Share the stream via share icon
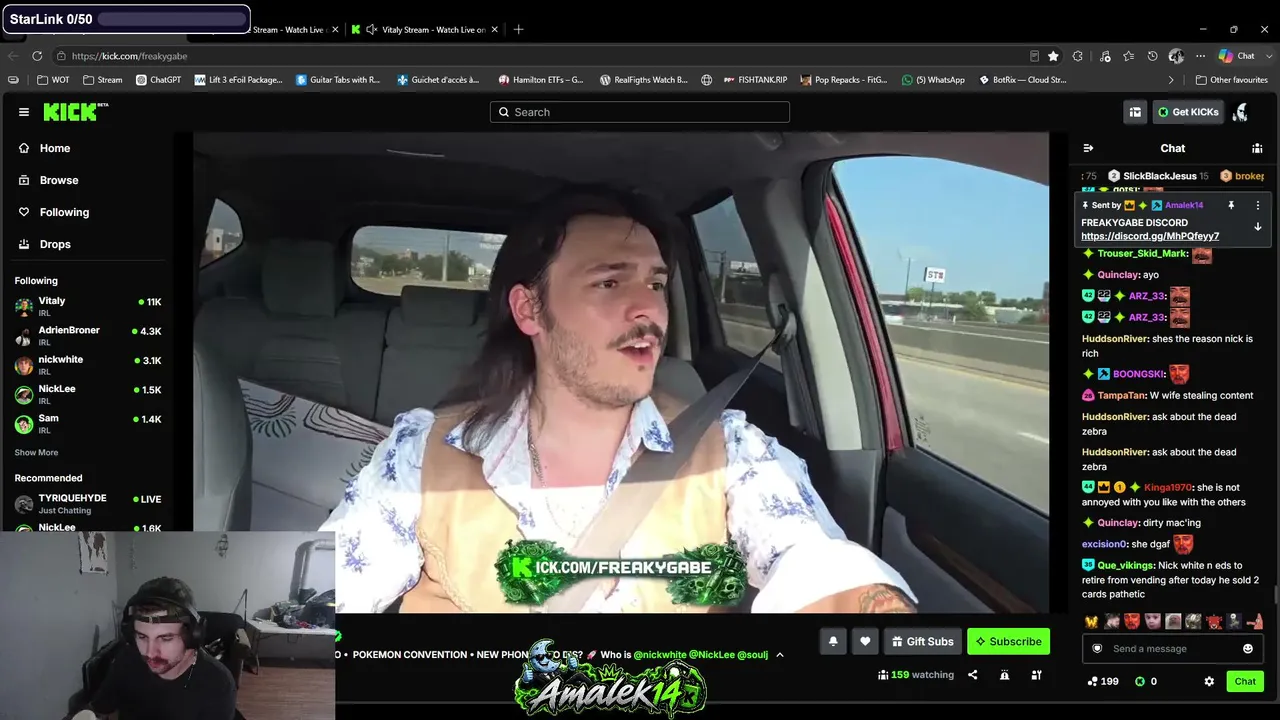 click(972, 675)
